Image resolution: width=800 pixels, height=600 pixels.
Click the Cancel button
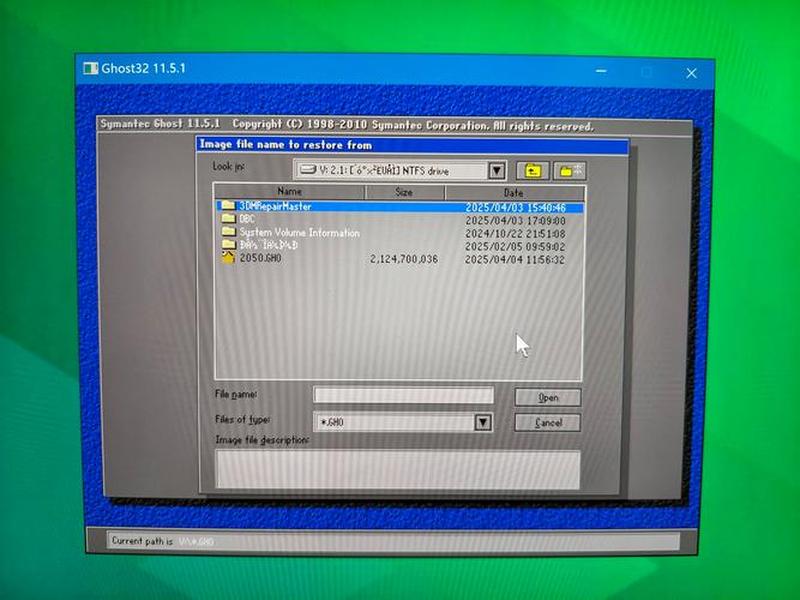coord(548,422)
